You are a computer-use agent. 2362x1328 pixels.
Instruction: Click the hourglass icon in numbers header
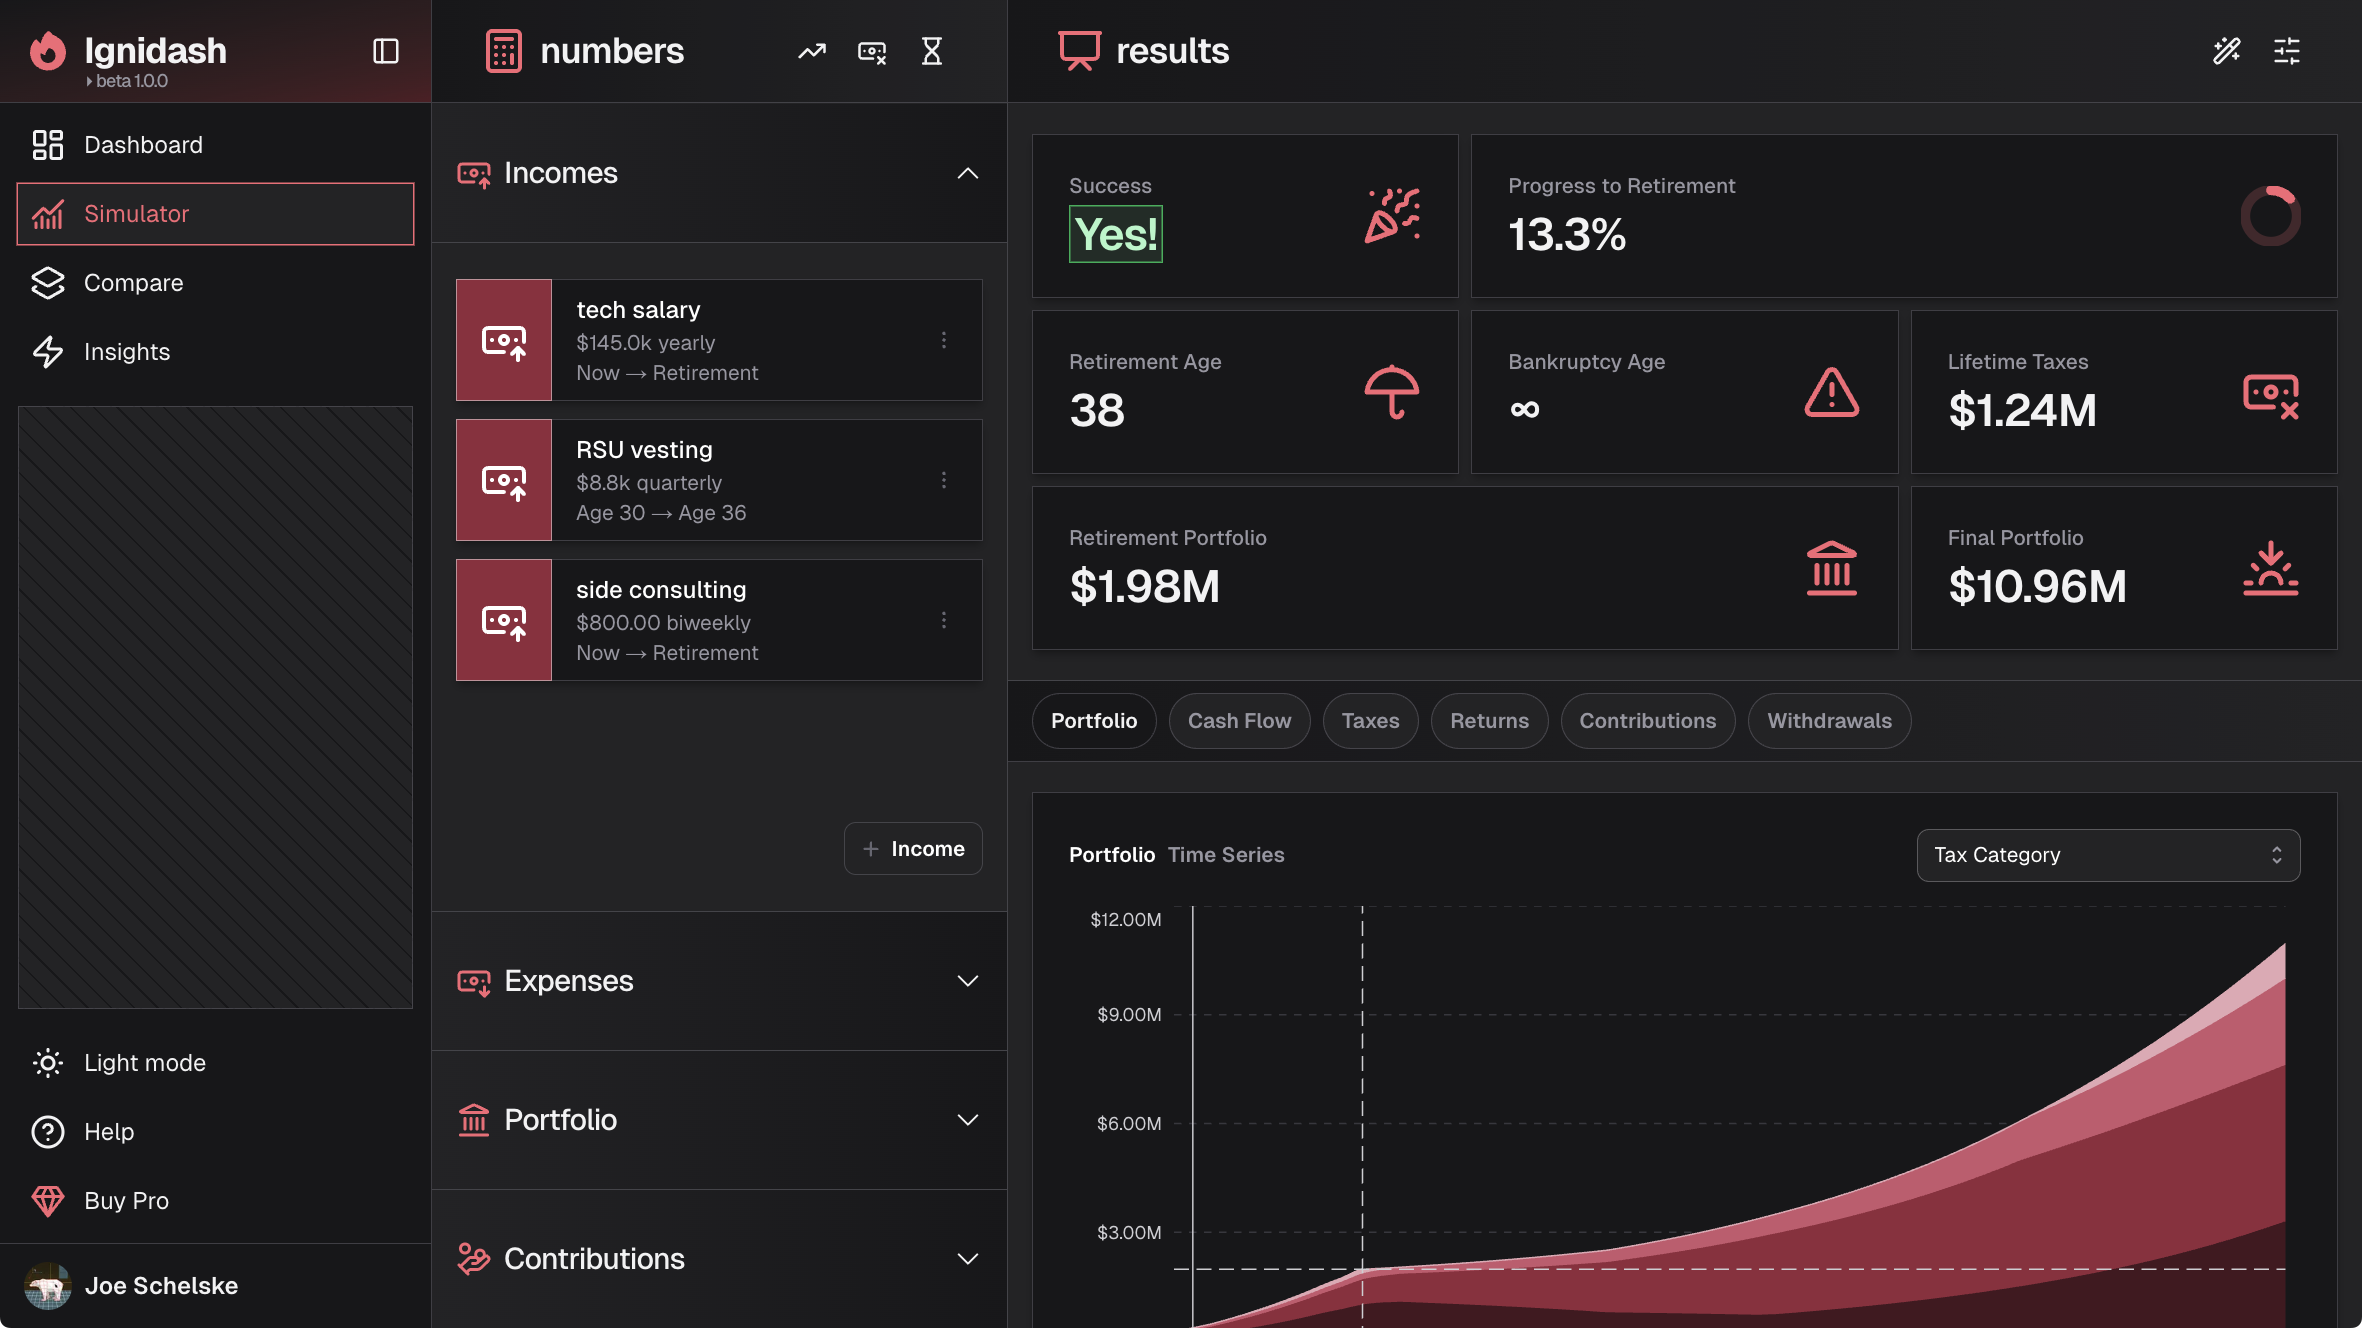click(x=932, y=51)
